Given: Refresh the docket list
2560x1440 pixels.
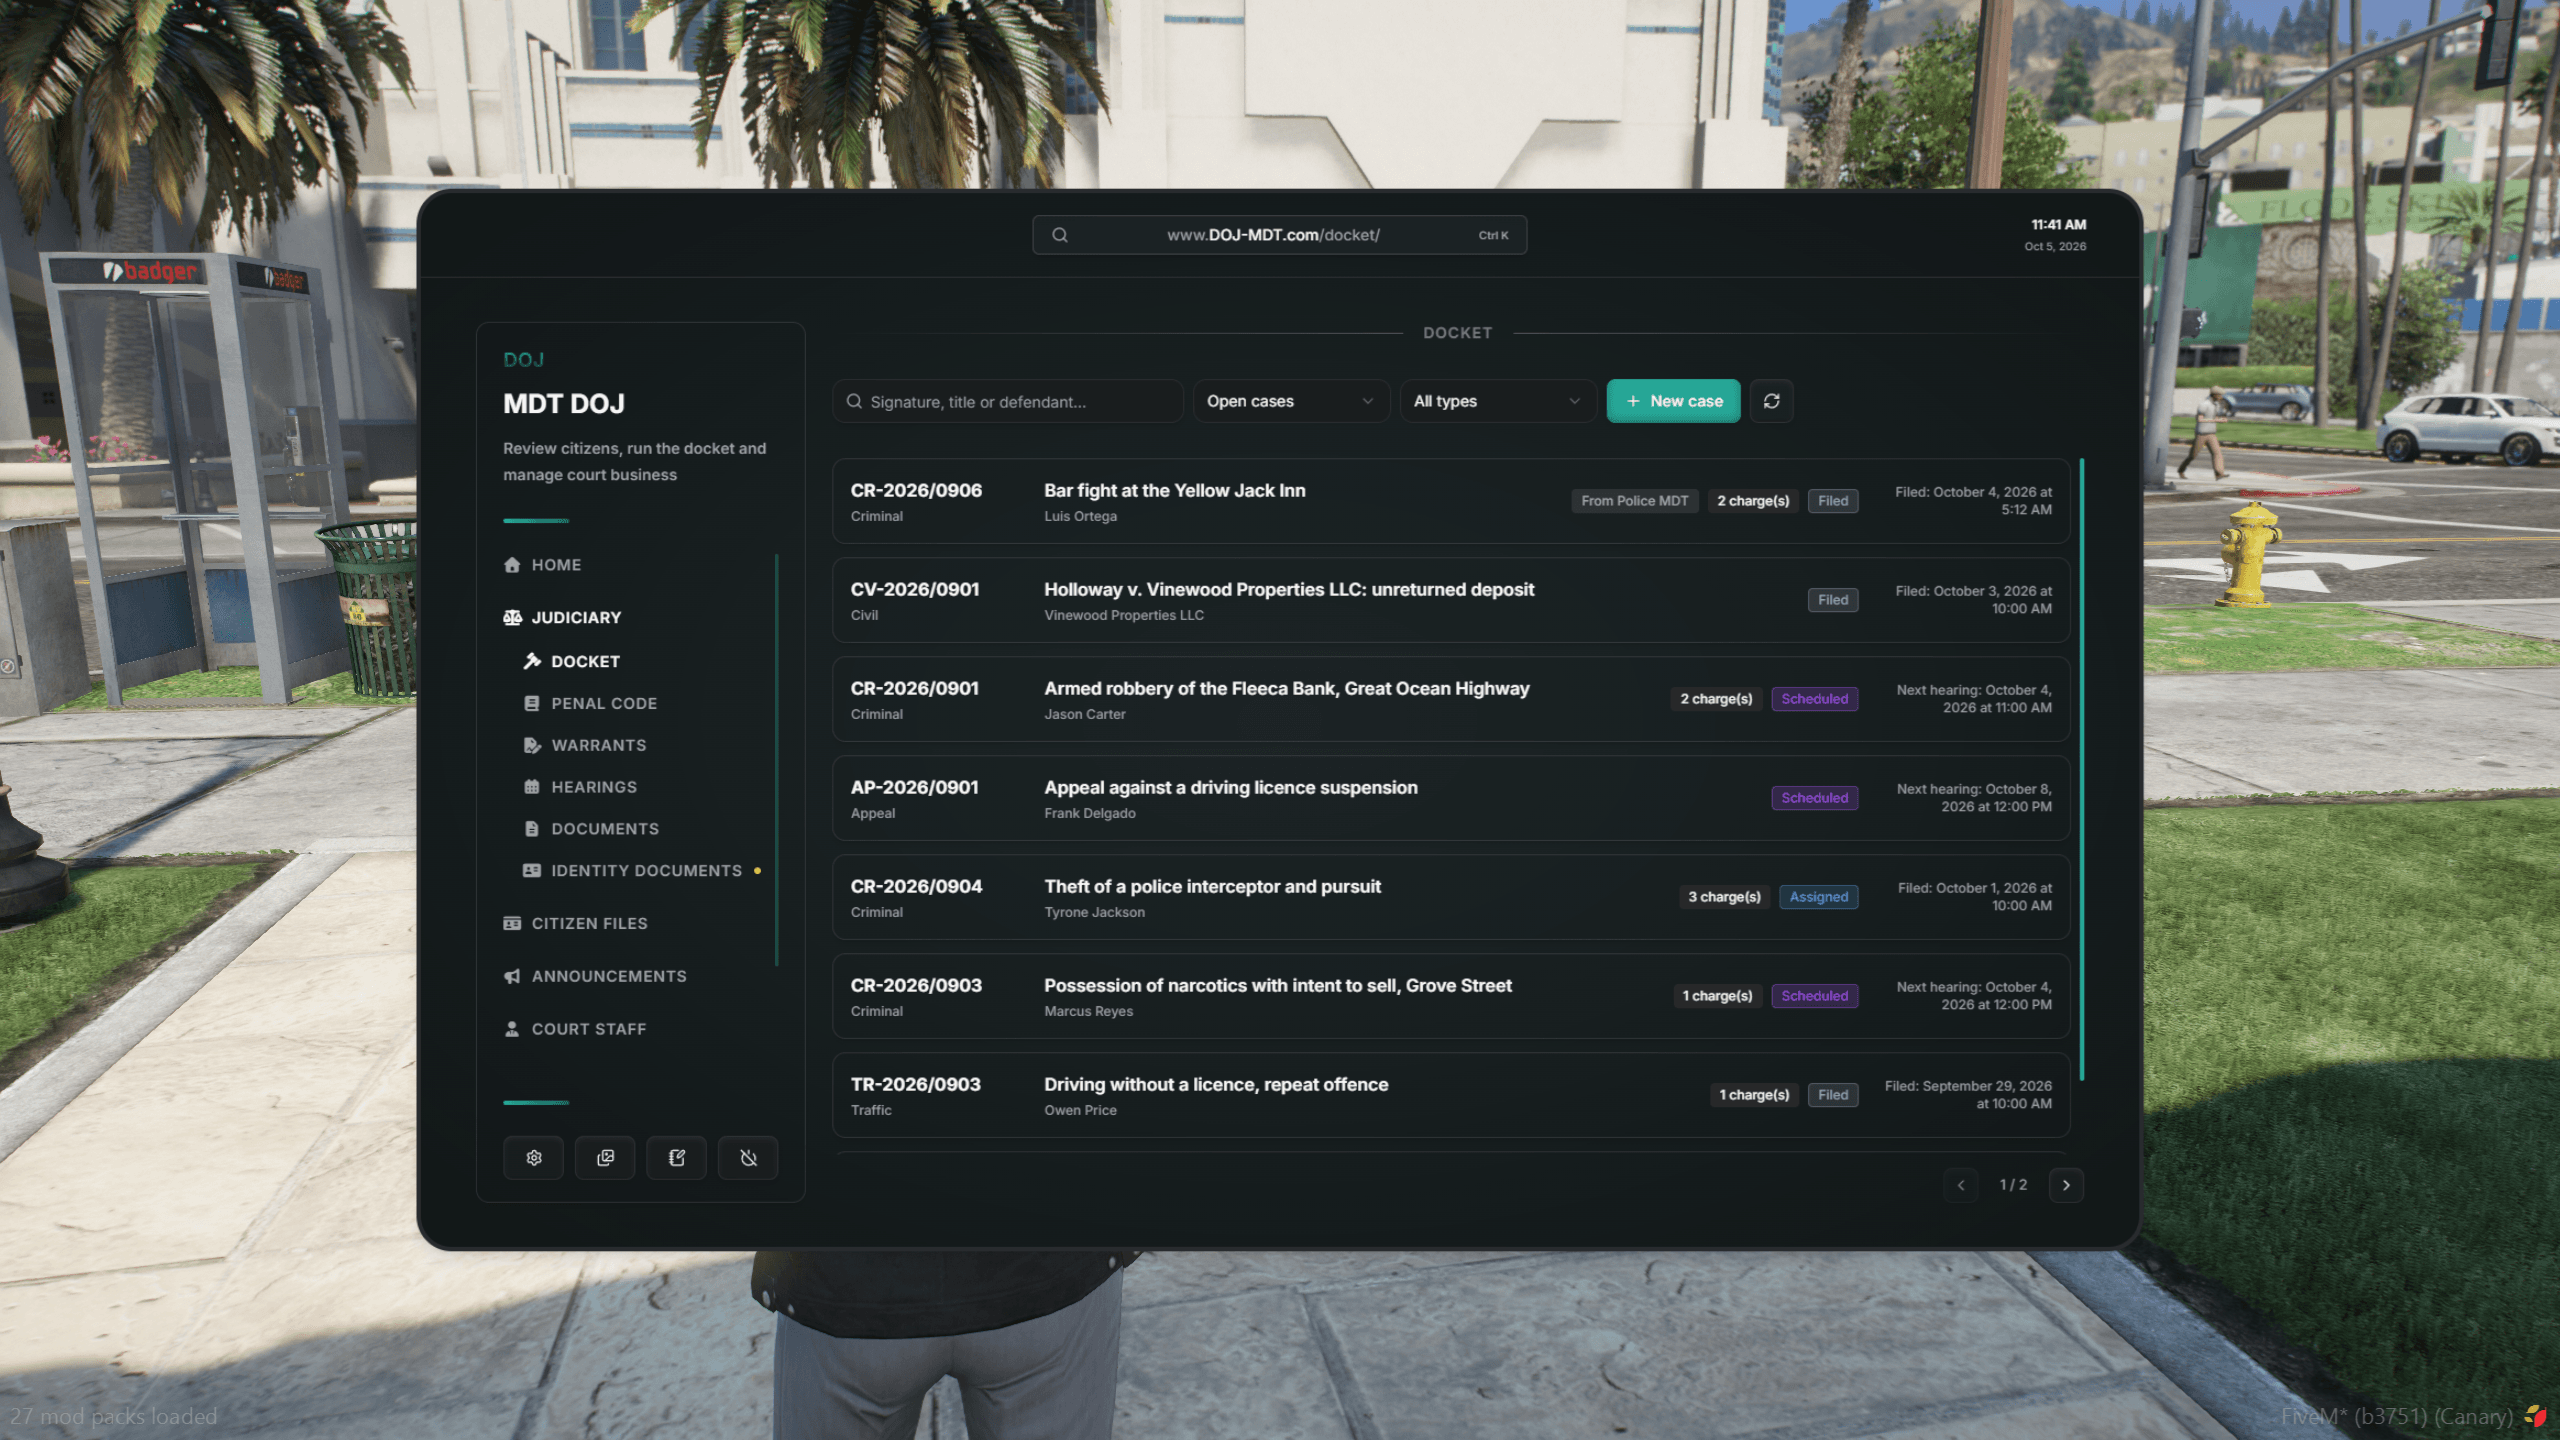Looking at the screenshot, I should coord(1771,401).
